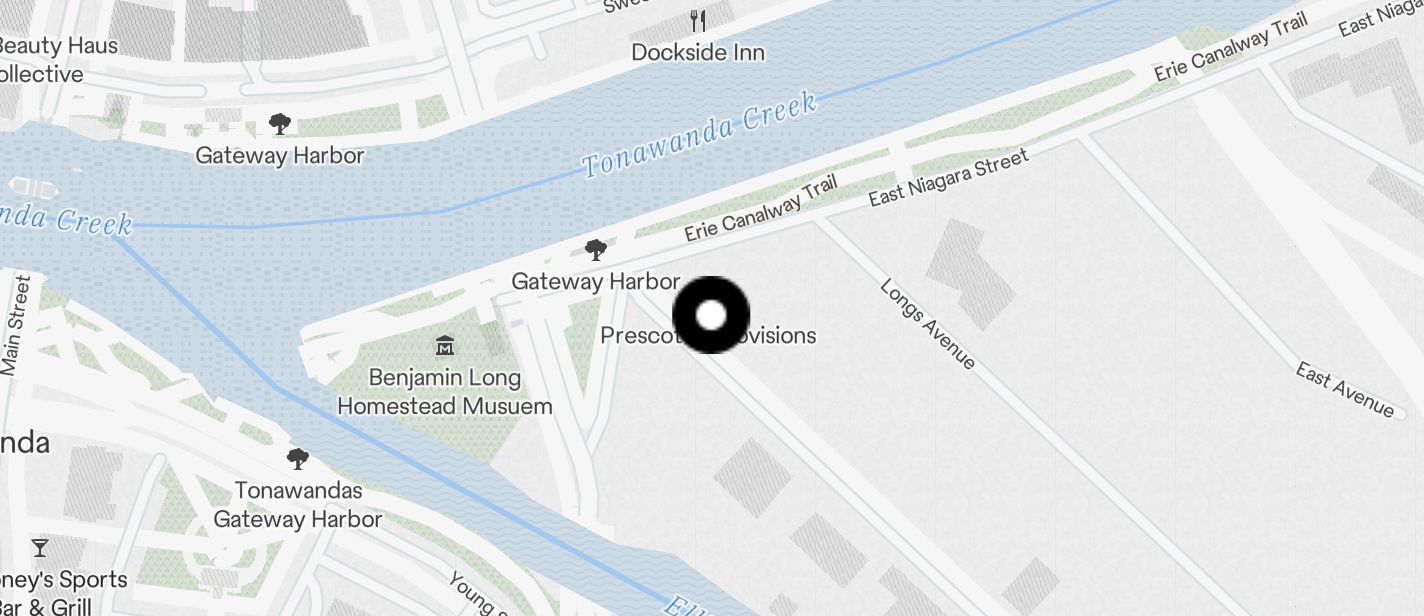The height and width of the screenshot is (616, 1424).
Task: Click the Longs Avenue street label
Action: pos(928,323)
